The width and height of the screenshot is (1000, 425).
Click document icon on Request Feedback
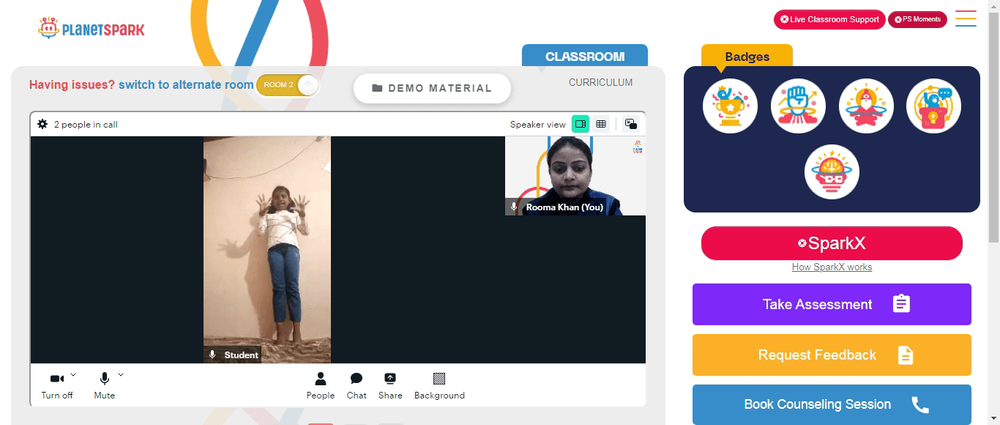tap(905, 355)
